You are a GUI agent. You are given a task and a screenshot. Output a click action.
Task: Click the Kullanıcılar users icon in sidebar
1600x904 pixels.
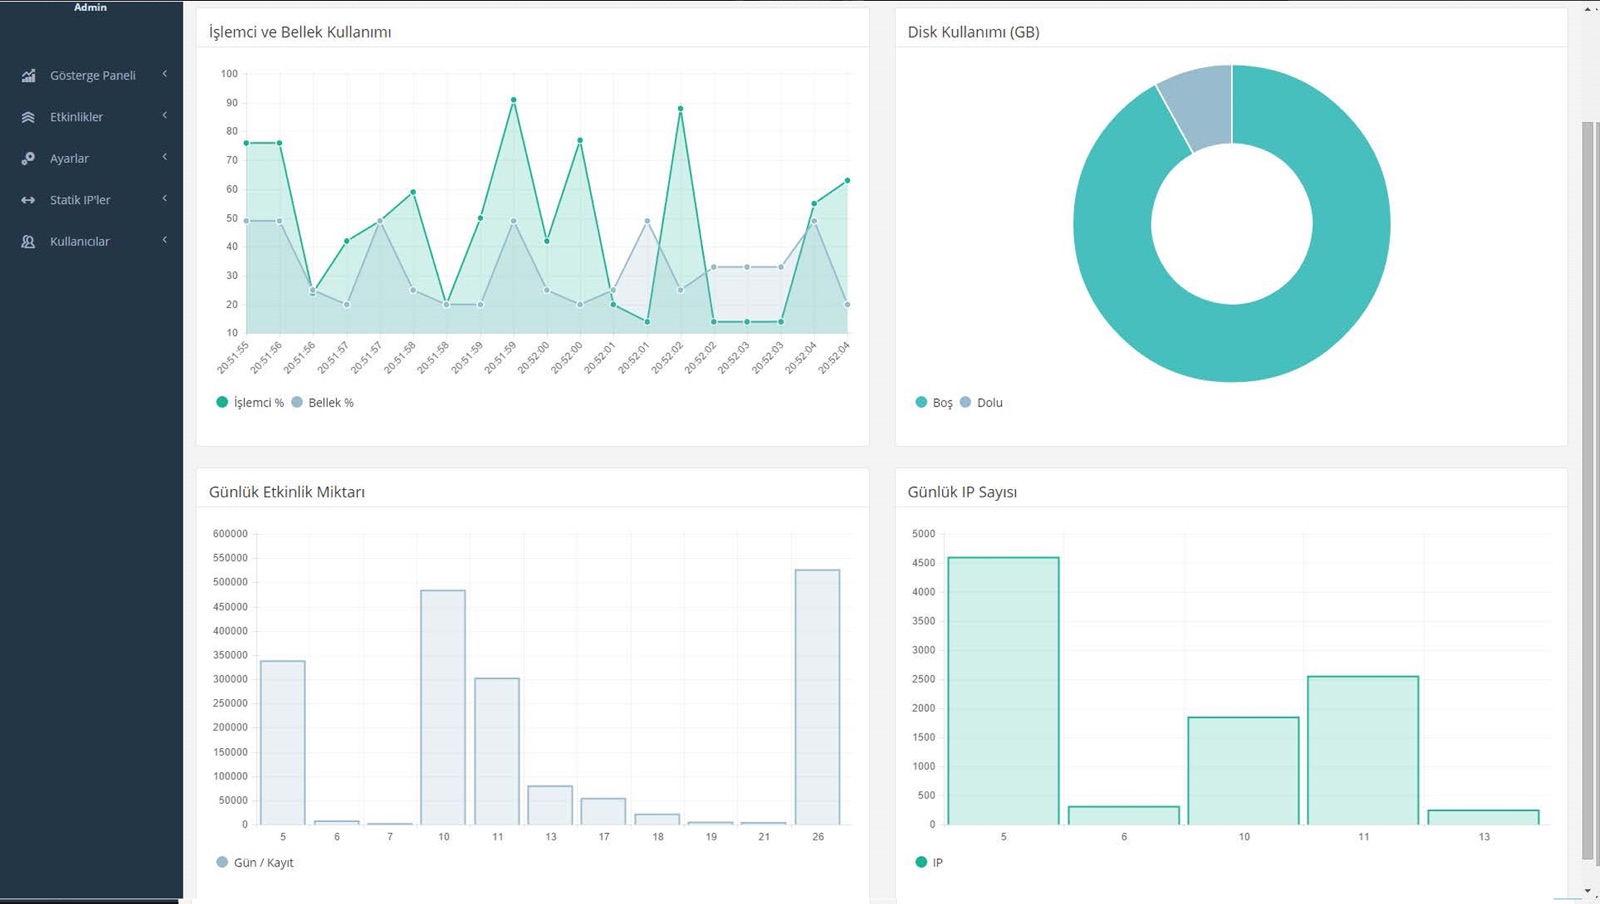click(28, 242)
